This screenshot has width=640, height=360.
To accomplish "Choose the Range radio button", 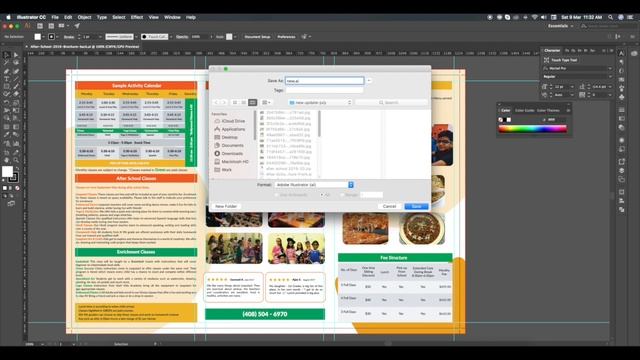I will pos(342,195).
